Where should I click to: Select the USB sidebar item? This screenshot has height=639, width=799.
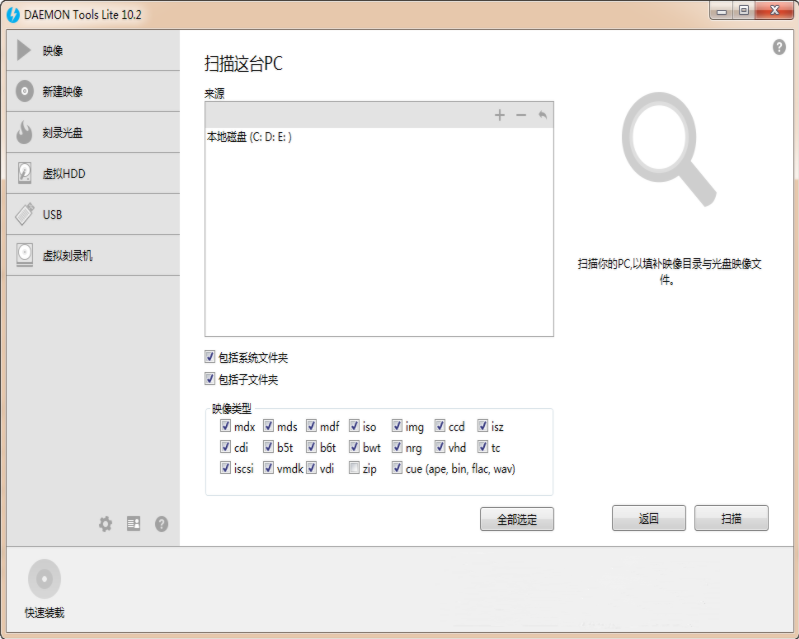93,215
